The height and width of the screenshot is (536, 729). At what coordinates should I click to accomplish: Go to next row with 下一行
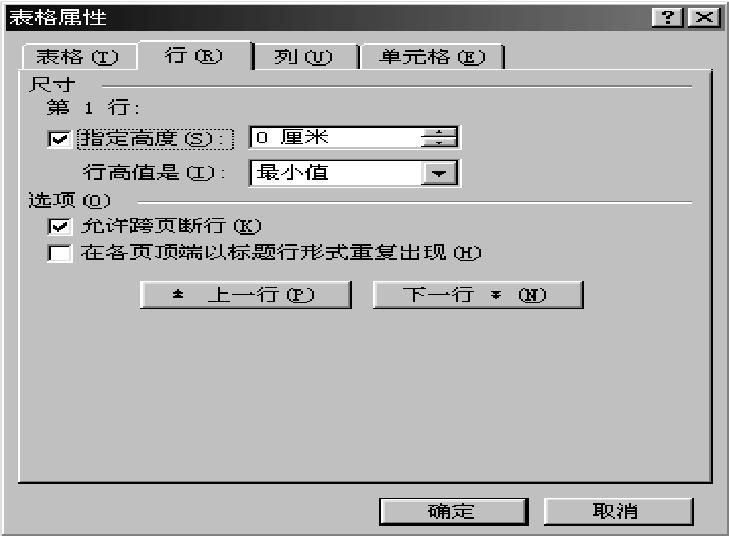tap(478, 295)
